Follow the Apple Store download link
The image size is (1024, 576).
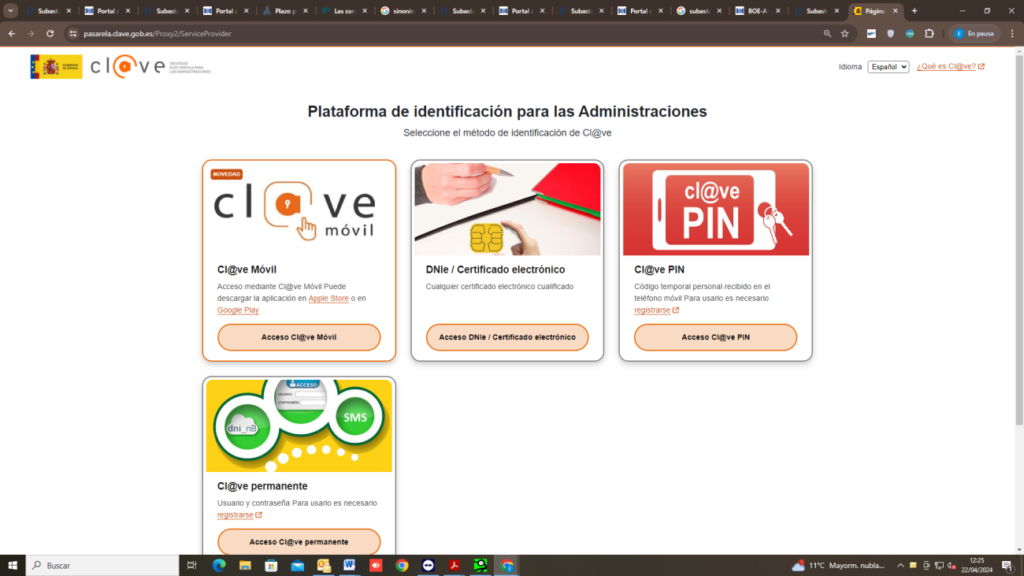click(329, 298)
